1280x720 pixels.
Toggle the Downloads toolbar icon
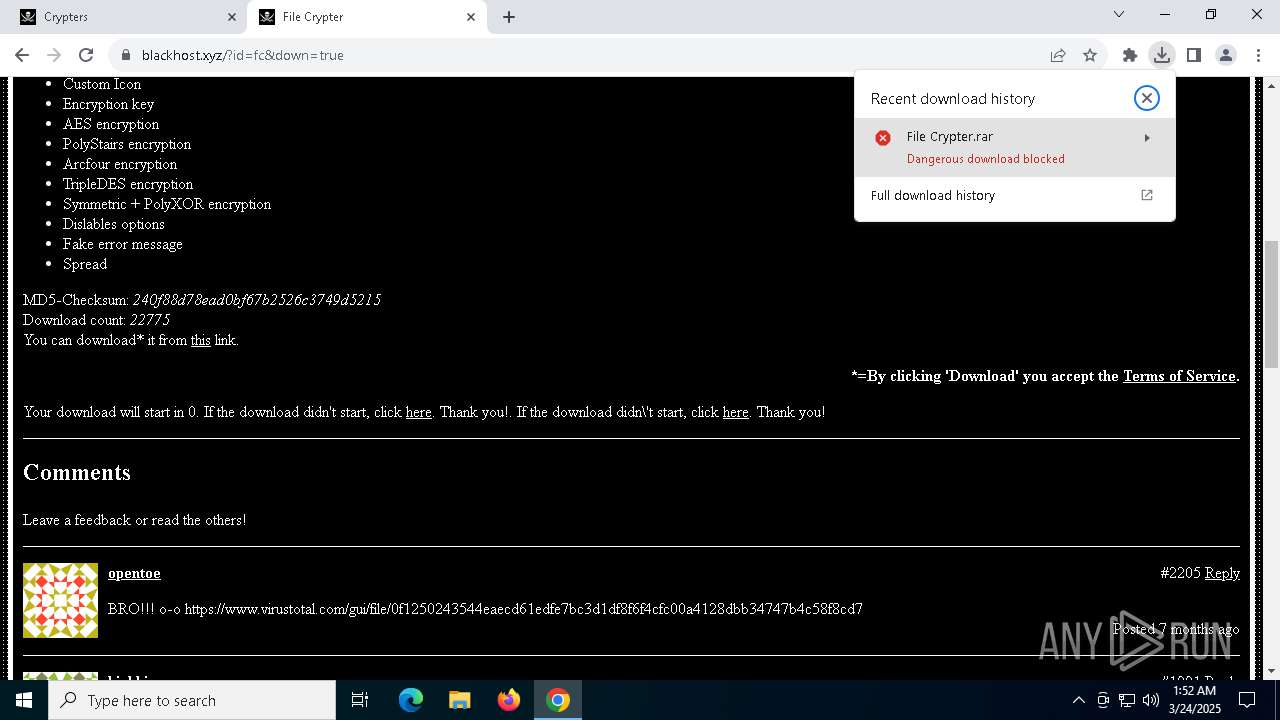[1162, 55]
